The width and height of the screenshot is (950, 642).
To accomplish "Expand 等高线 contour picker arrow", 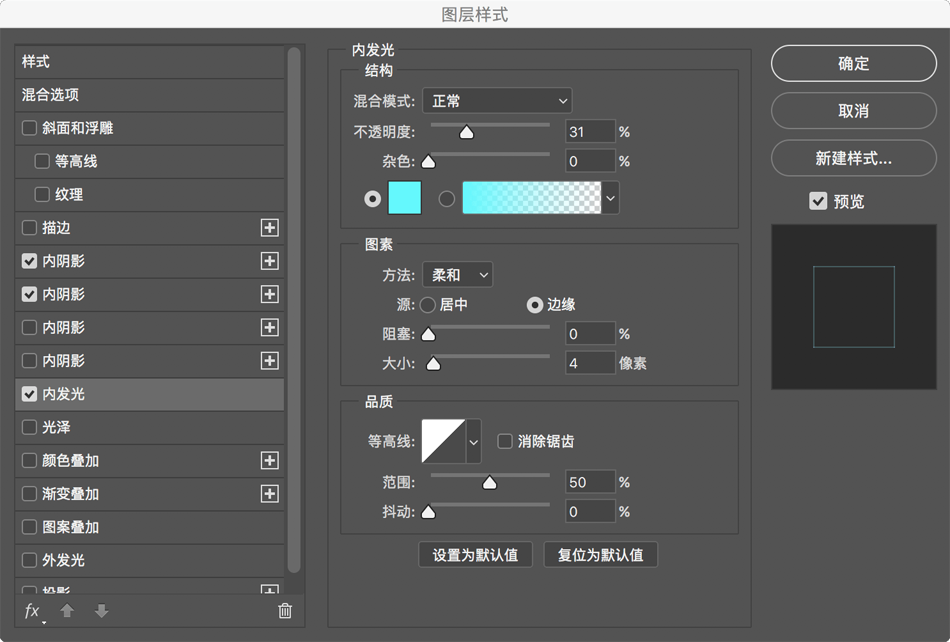I will (474, 442).
